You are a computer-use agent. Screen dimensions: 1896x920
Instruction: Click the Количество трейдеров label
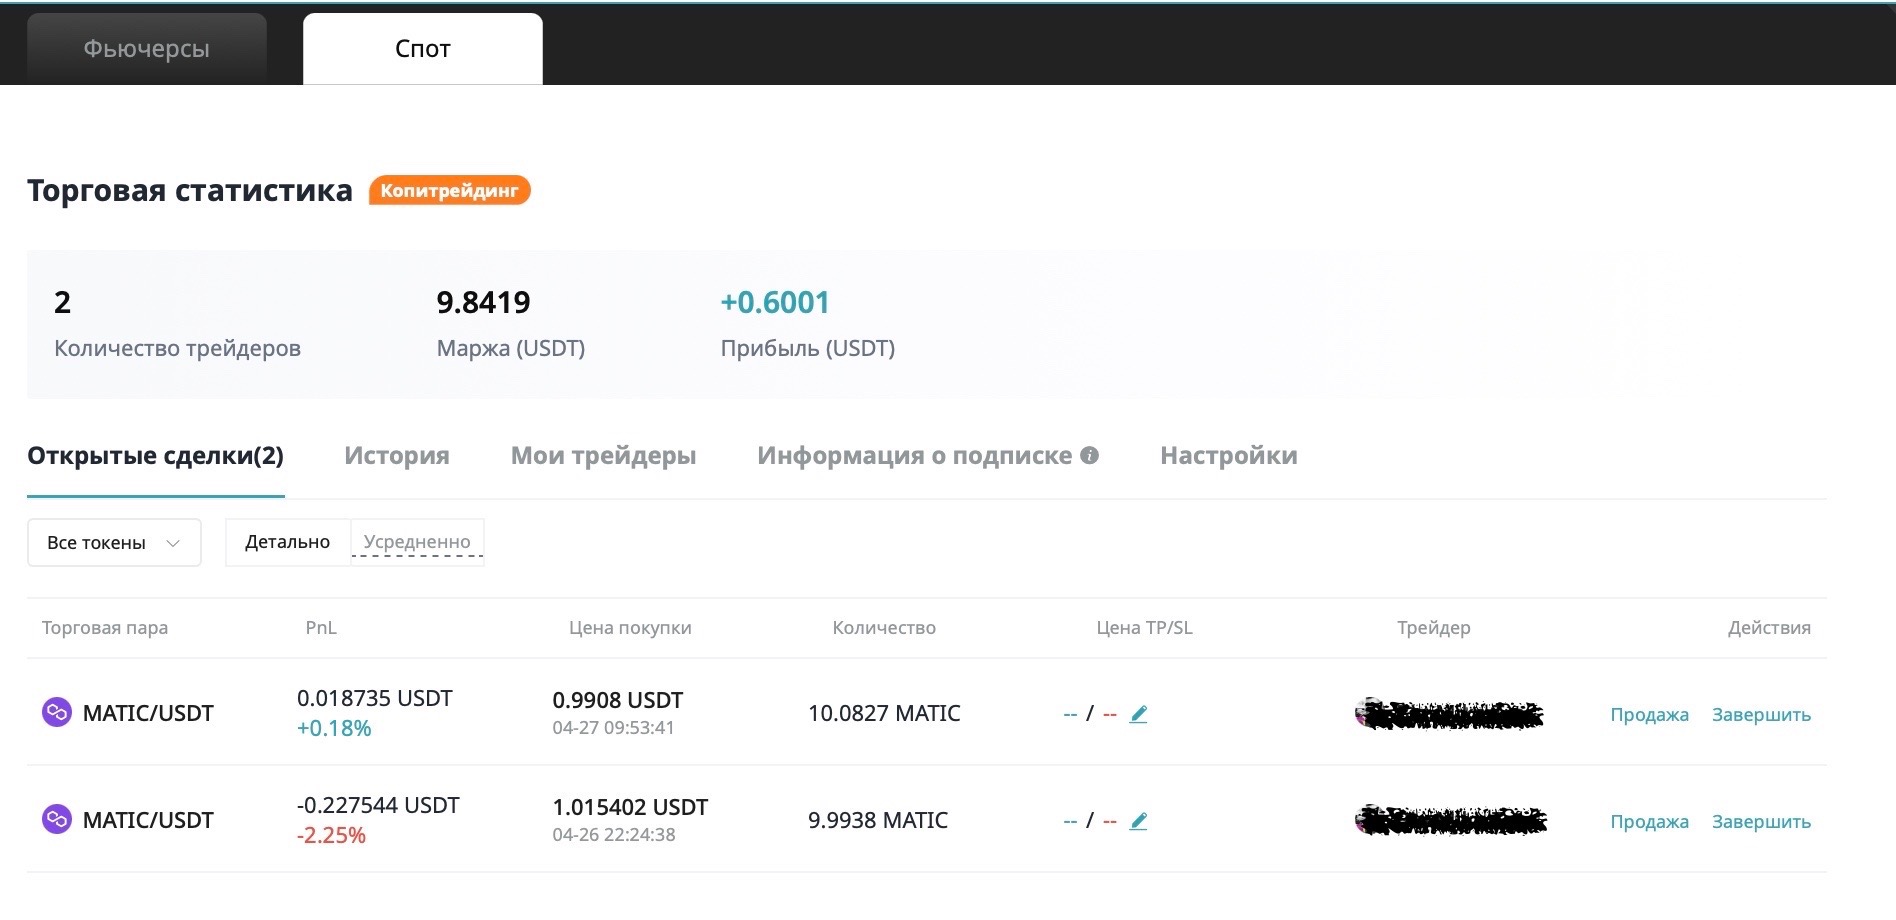(177, 348)
